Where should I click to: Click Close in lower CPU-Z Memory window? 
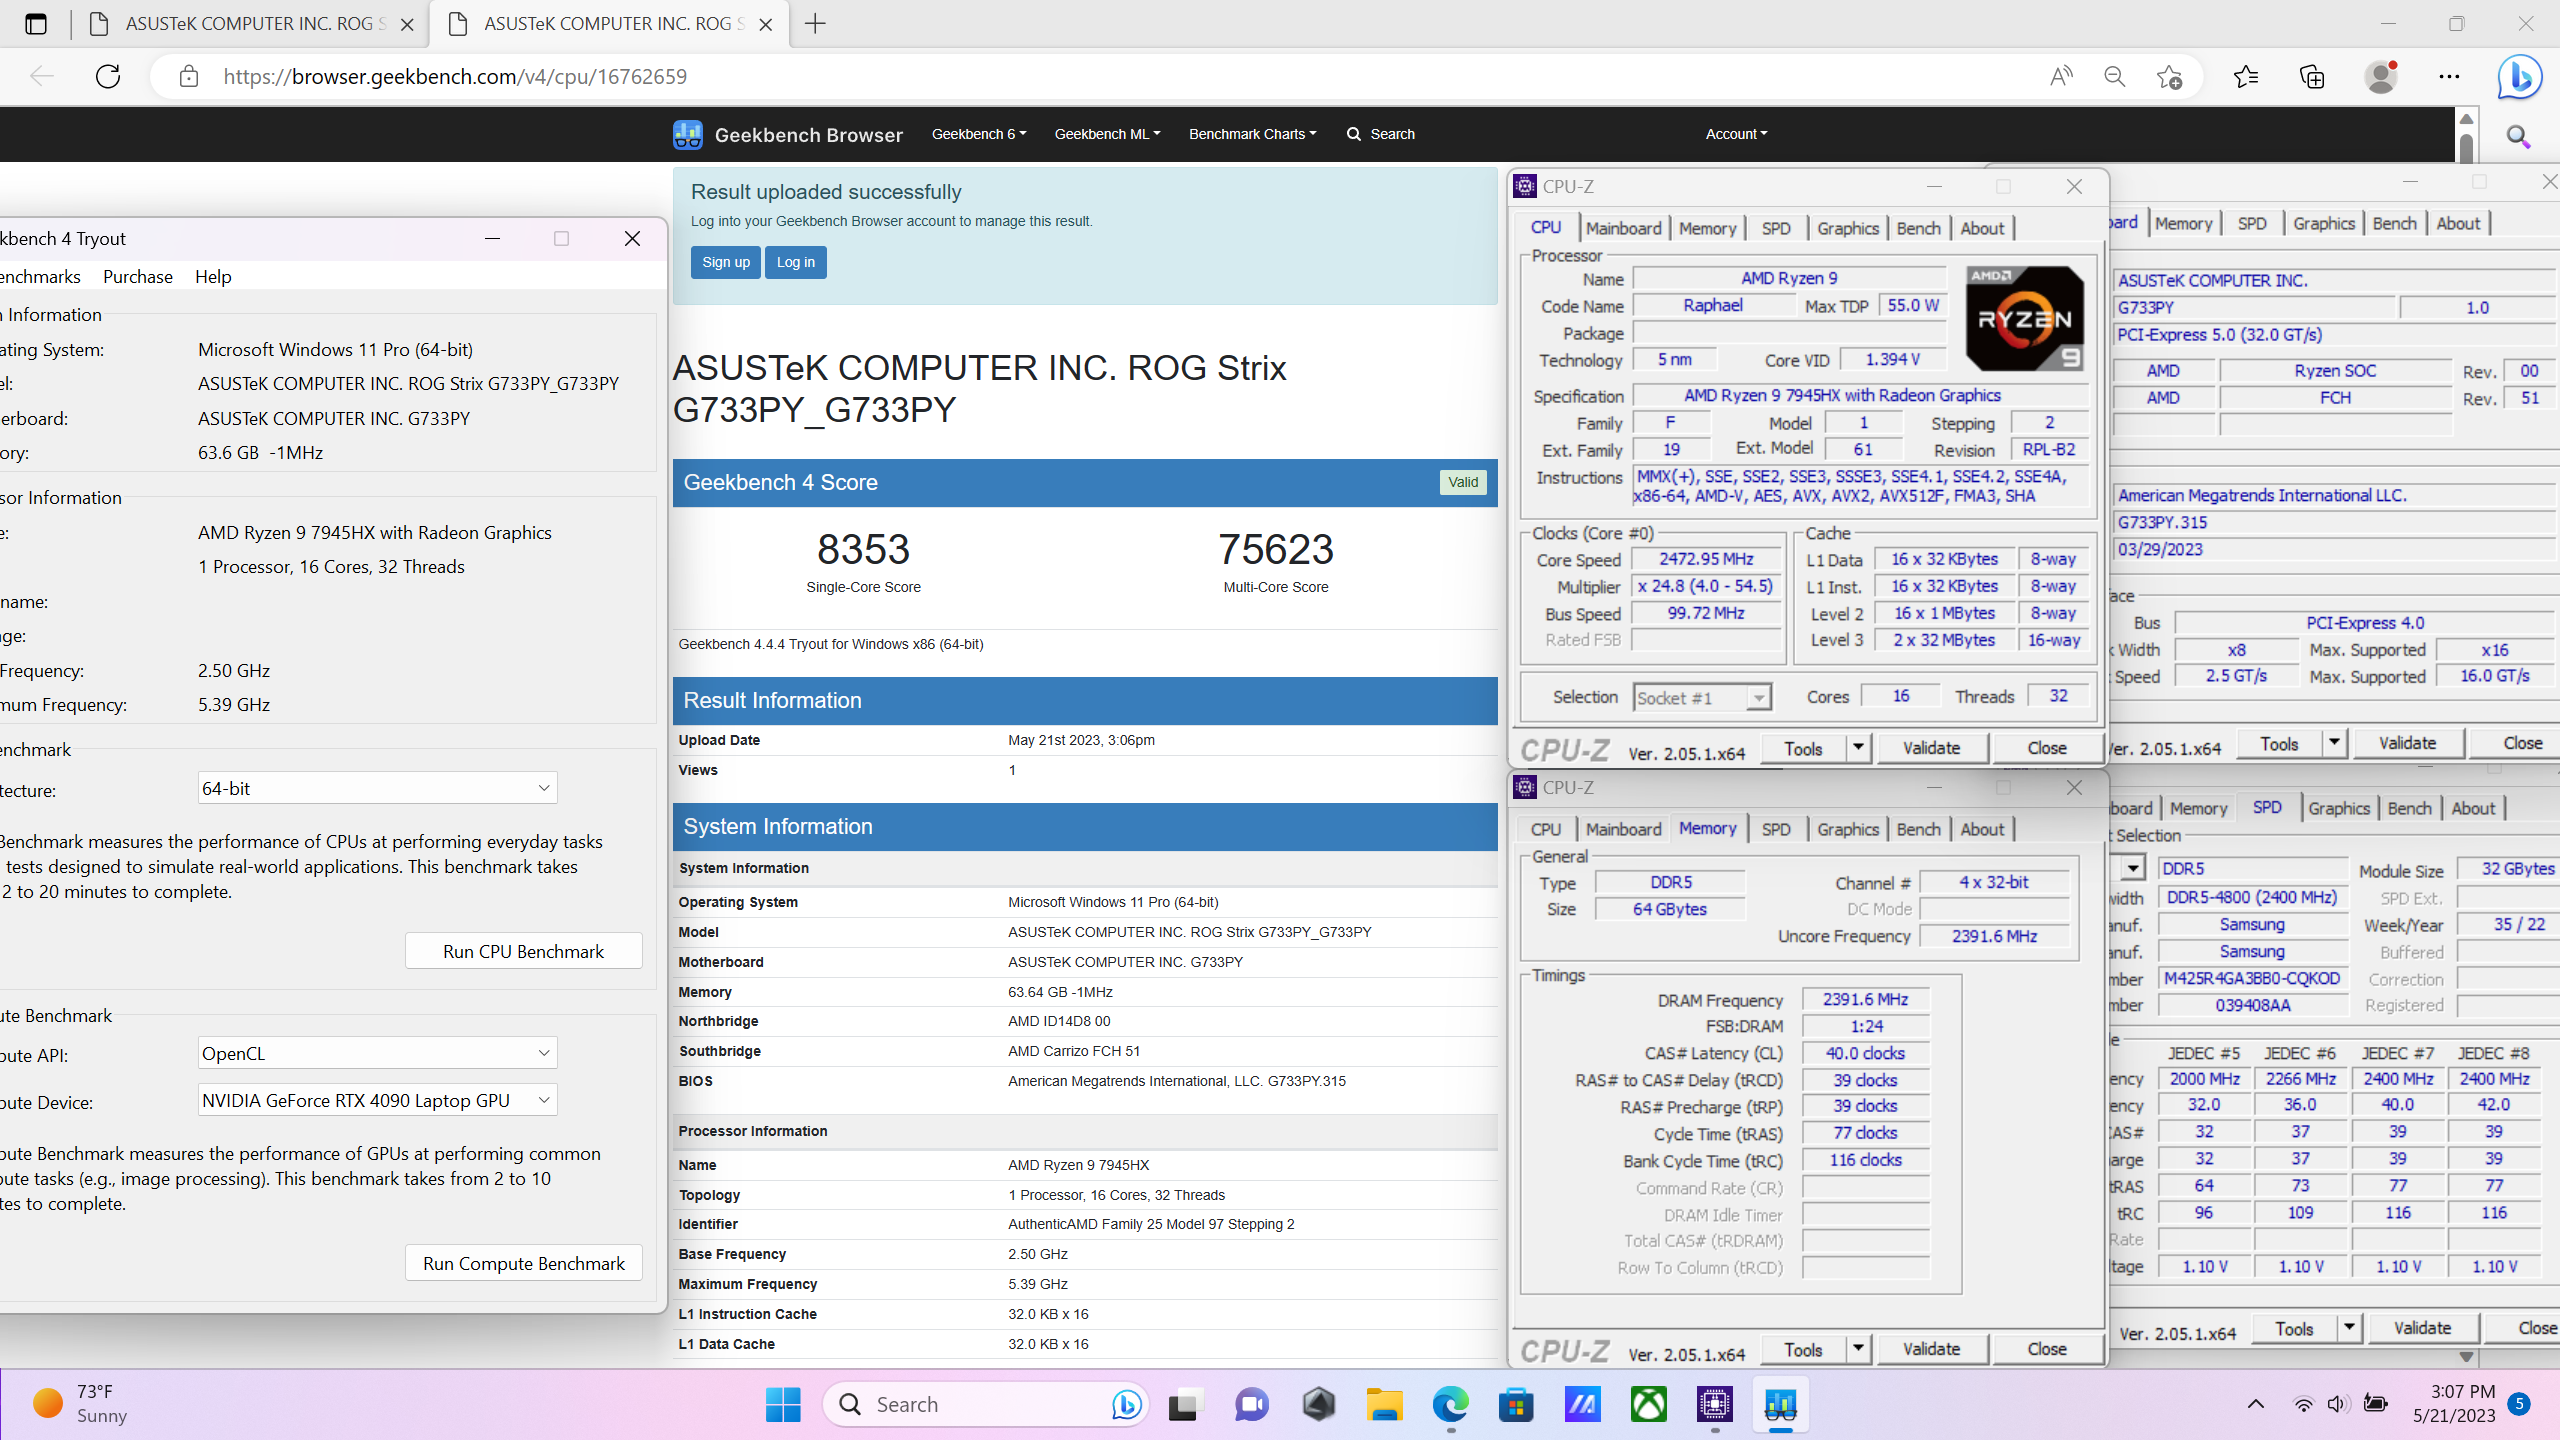tap(2046, 1348)
